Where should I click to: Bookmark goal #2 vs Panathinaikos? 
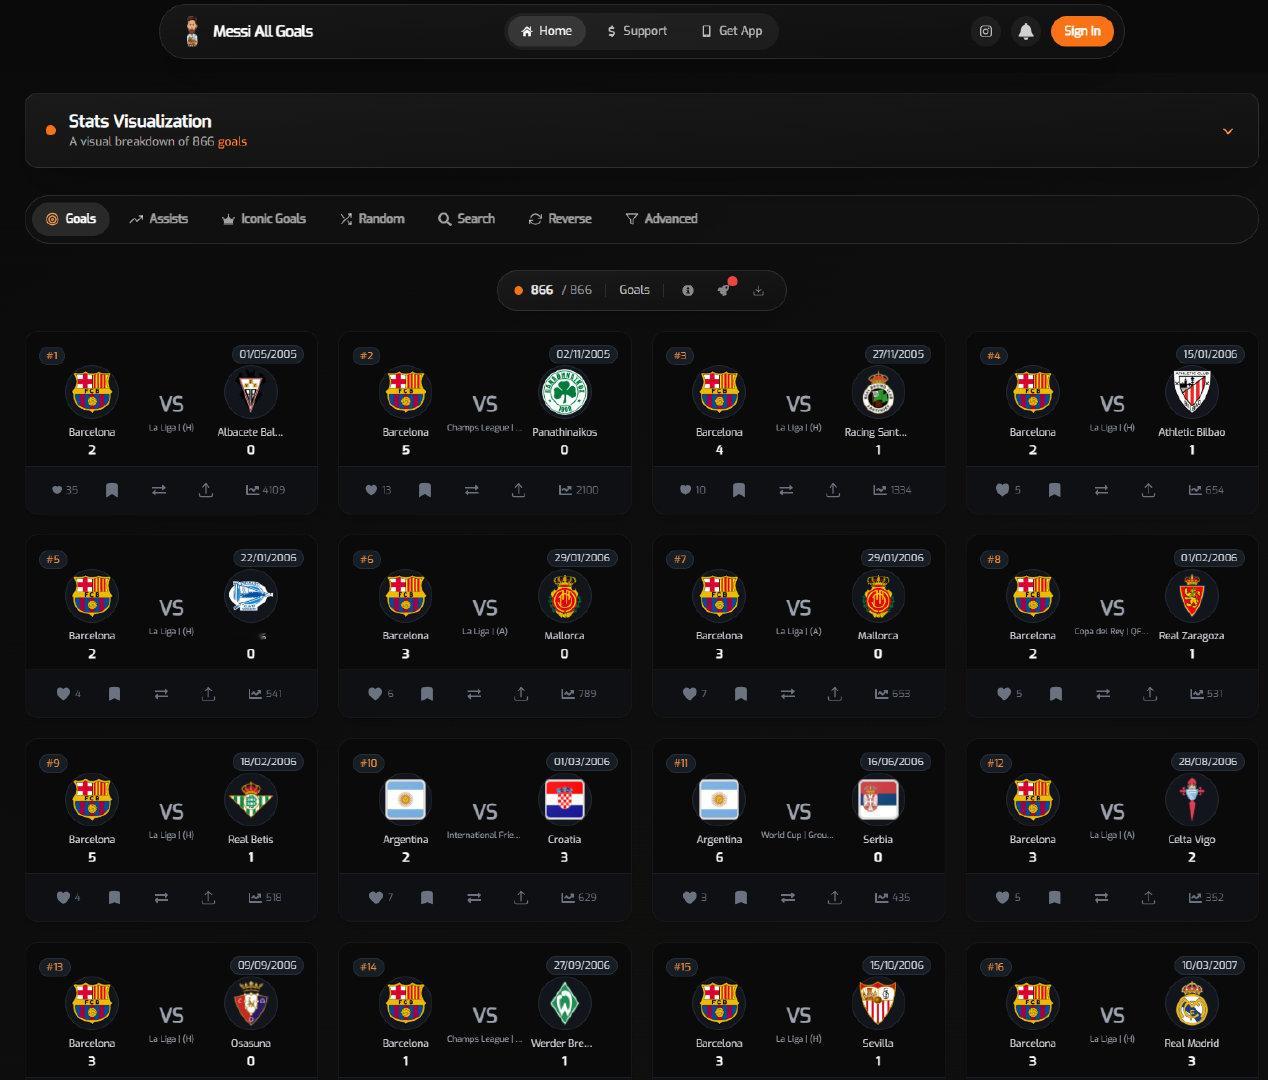425,490
